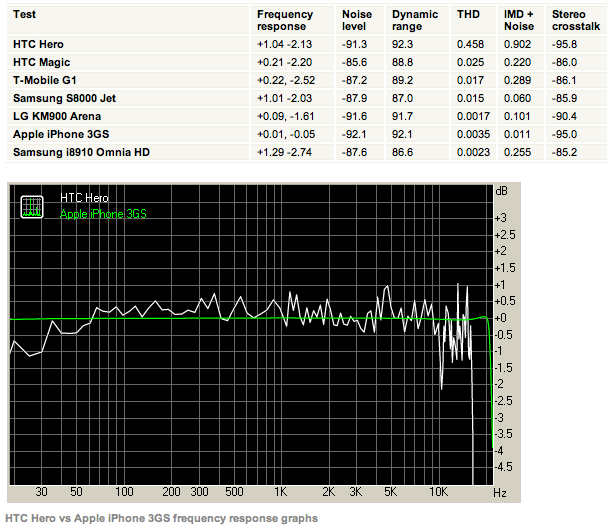Image resolution: width=612 pixels, height=529 pixels.
Task: Click the 'dB' axis unit label
Action: 501,191
